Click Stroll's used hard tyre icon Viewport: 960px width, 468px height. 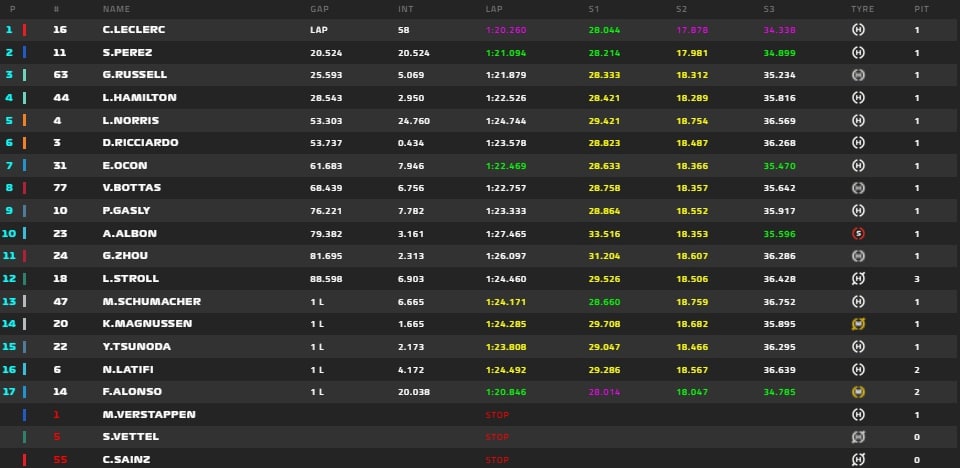click(x=858, y=279)
